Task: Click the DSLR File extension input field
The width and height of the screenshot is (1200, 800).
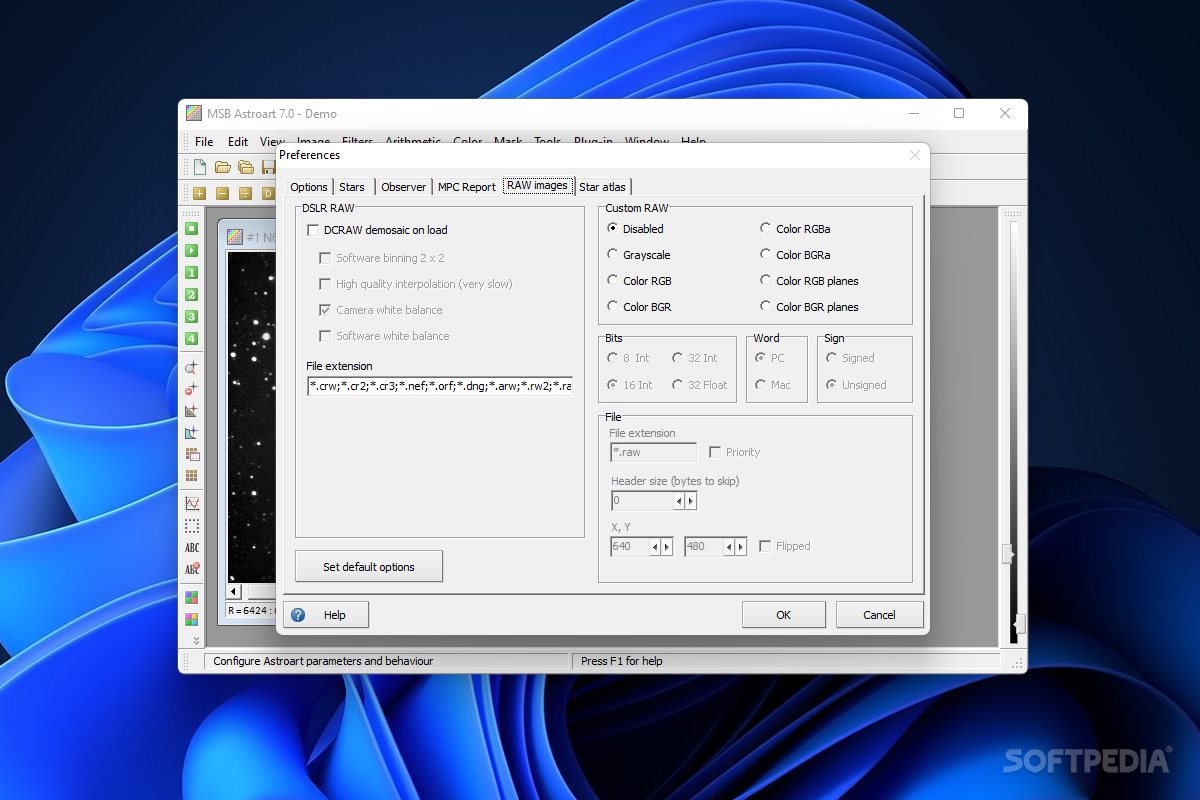Action: click(x=440, y=386)
